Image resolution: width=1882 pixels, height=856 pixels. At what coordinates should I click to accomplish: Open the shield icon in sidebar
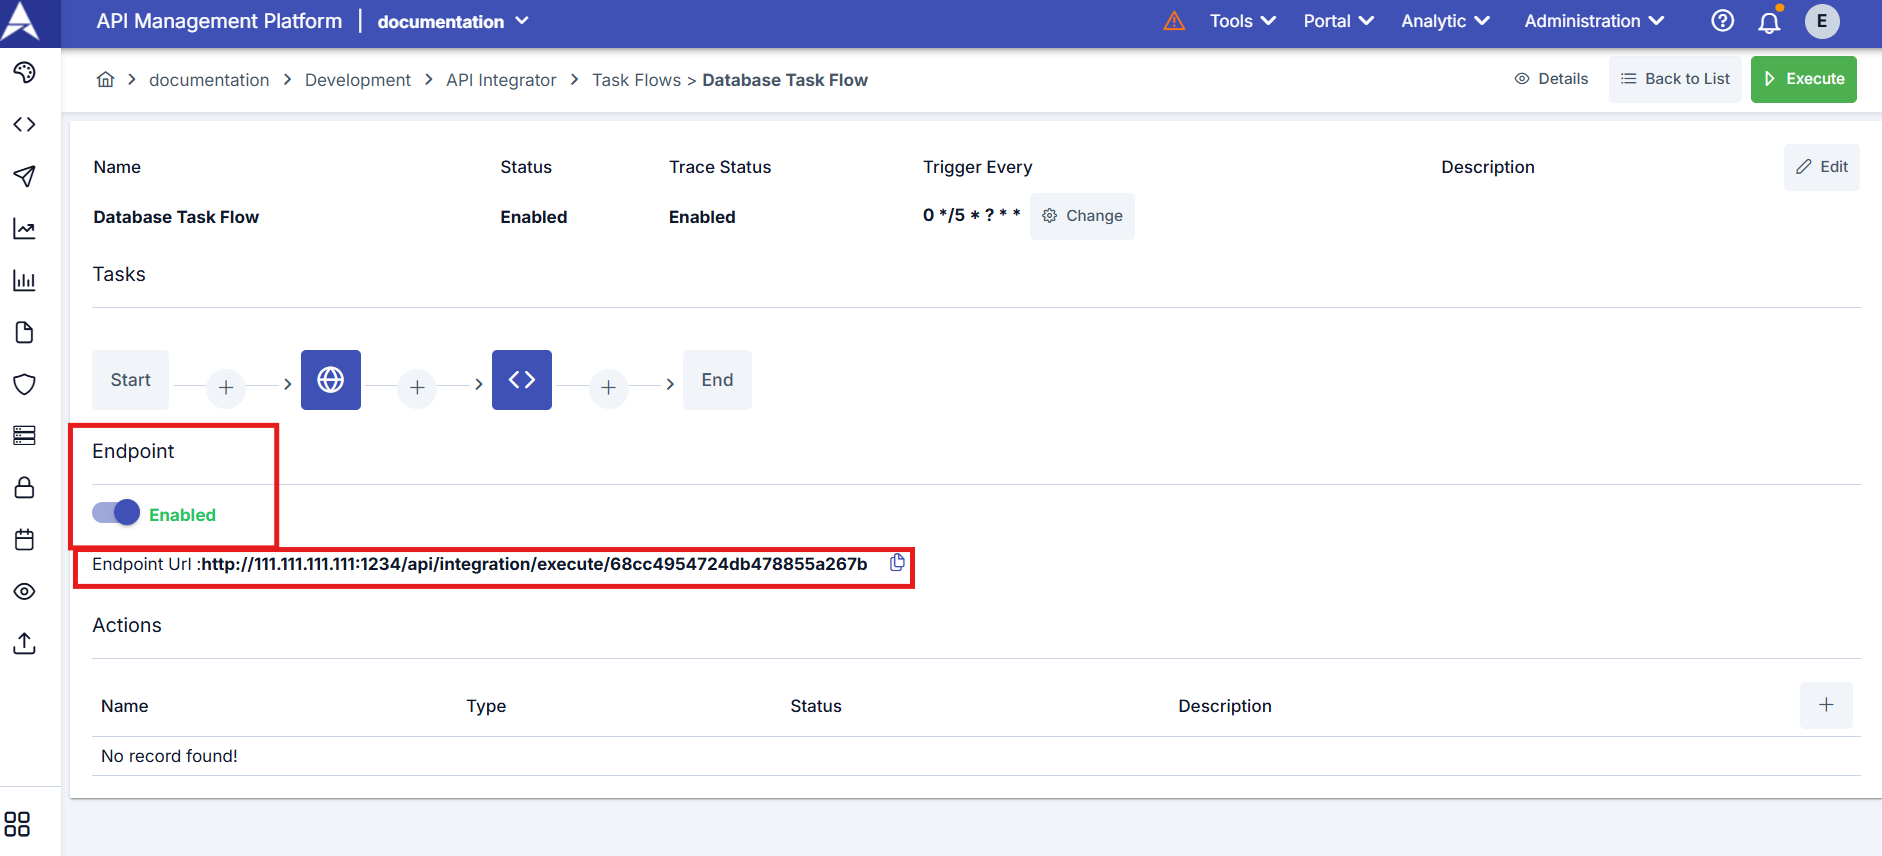tap(24, 384)
